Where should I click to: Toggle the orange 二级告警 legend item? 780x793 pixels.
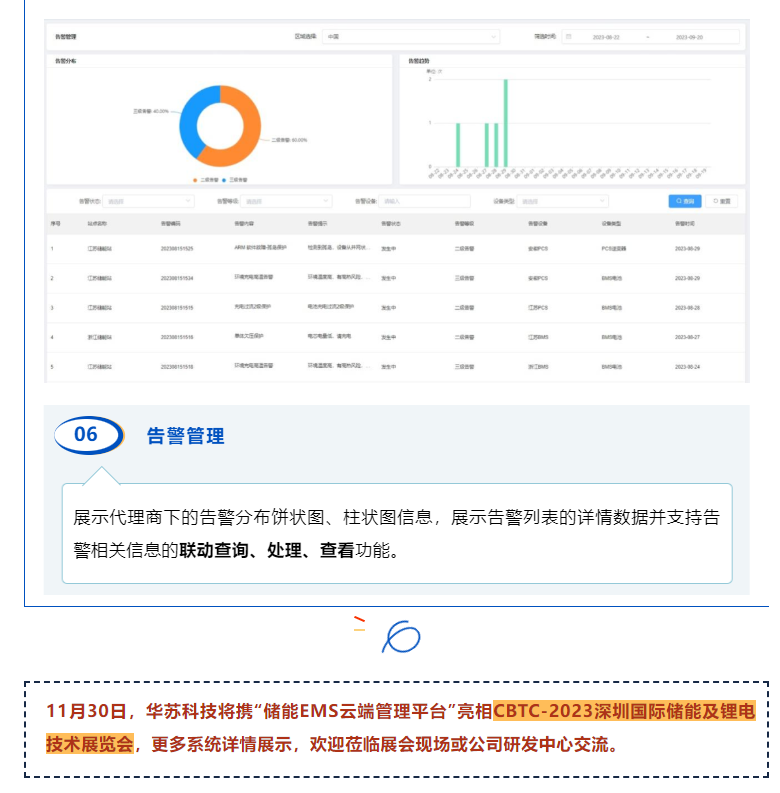click(207, 179)
